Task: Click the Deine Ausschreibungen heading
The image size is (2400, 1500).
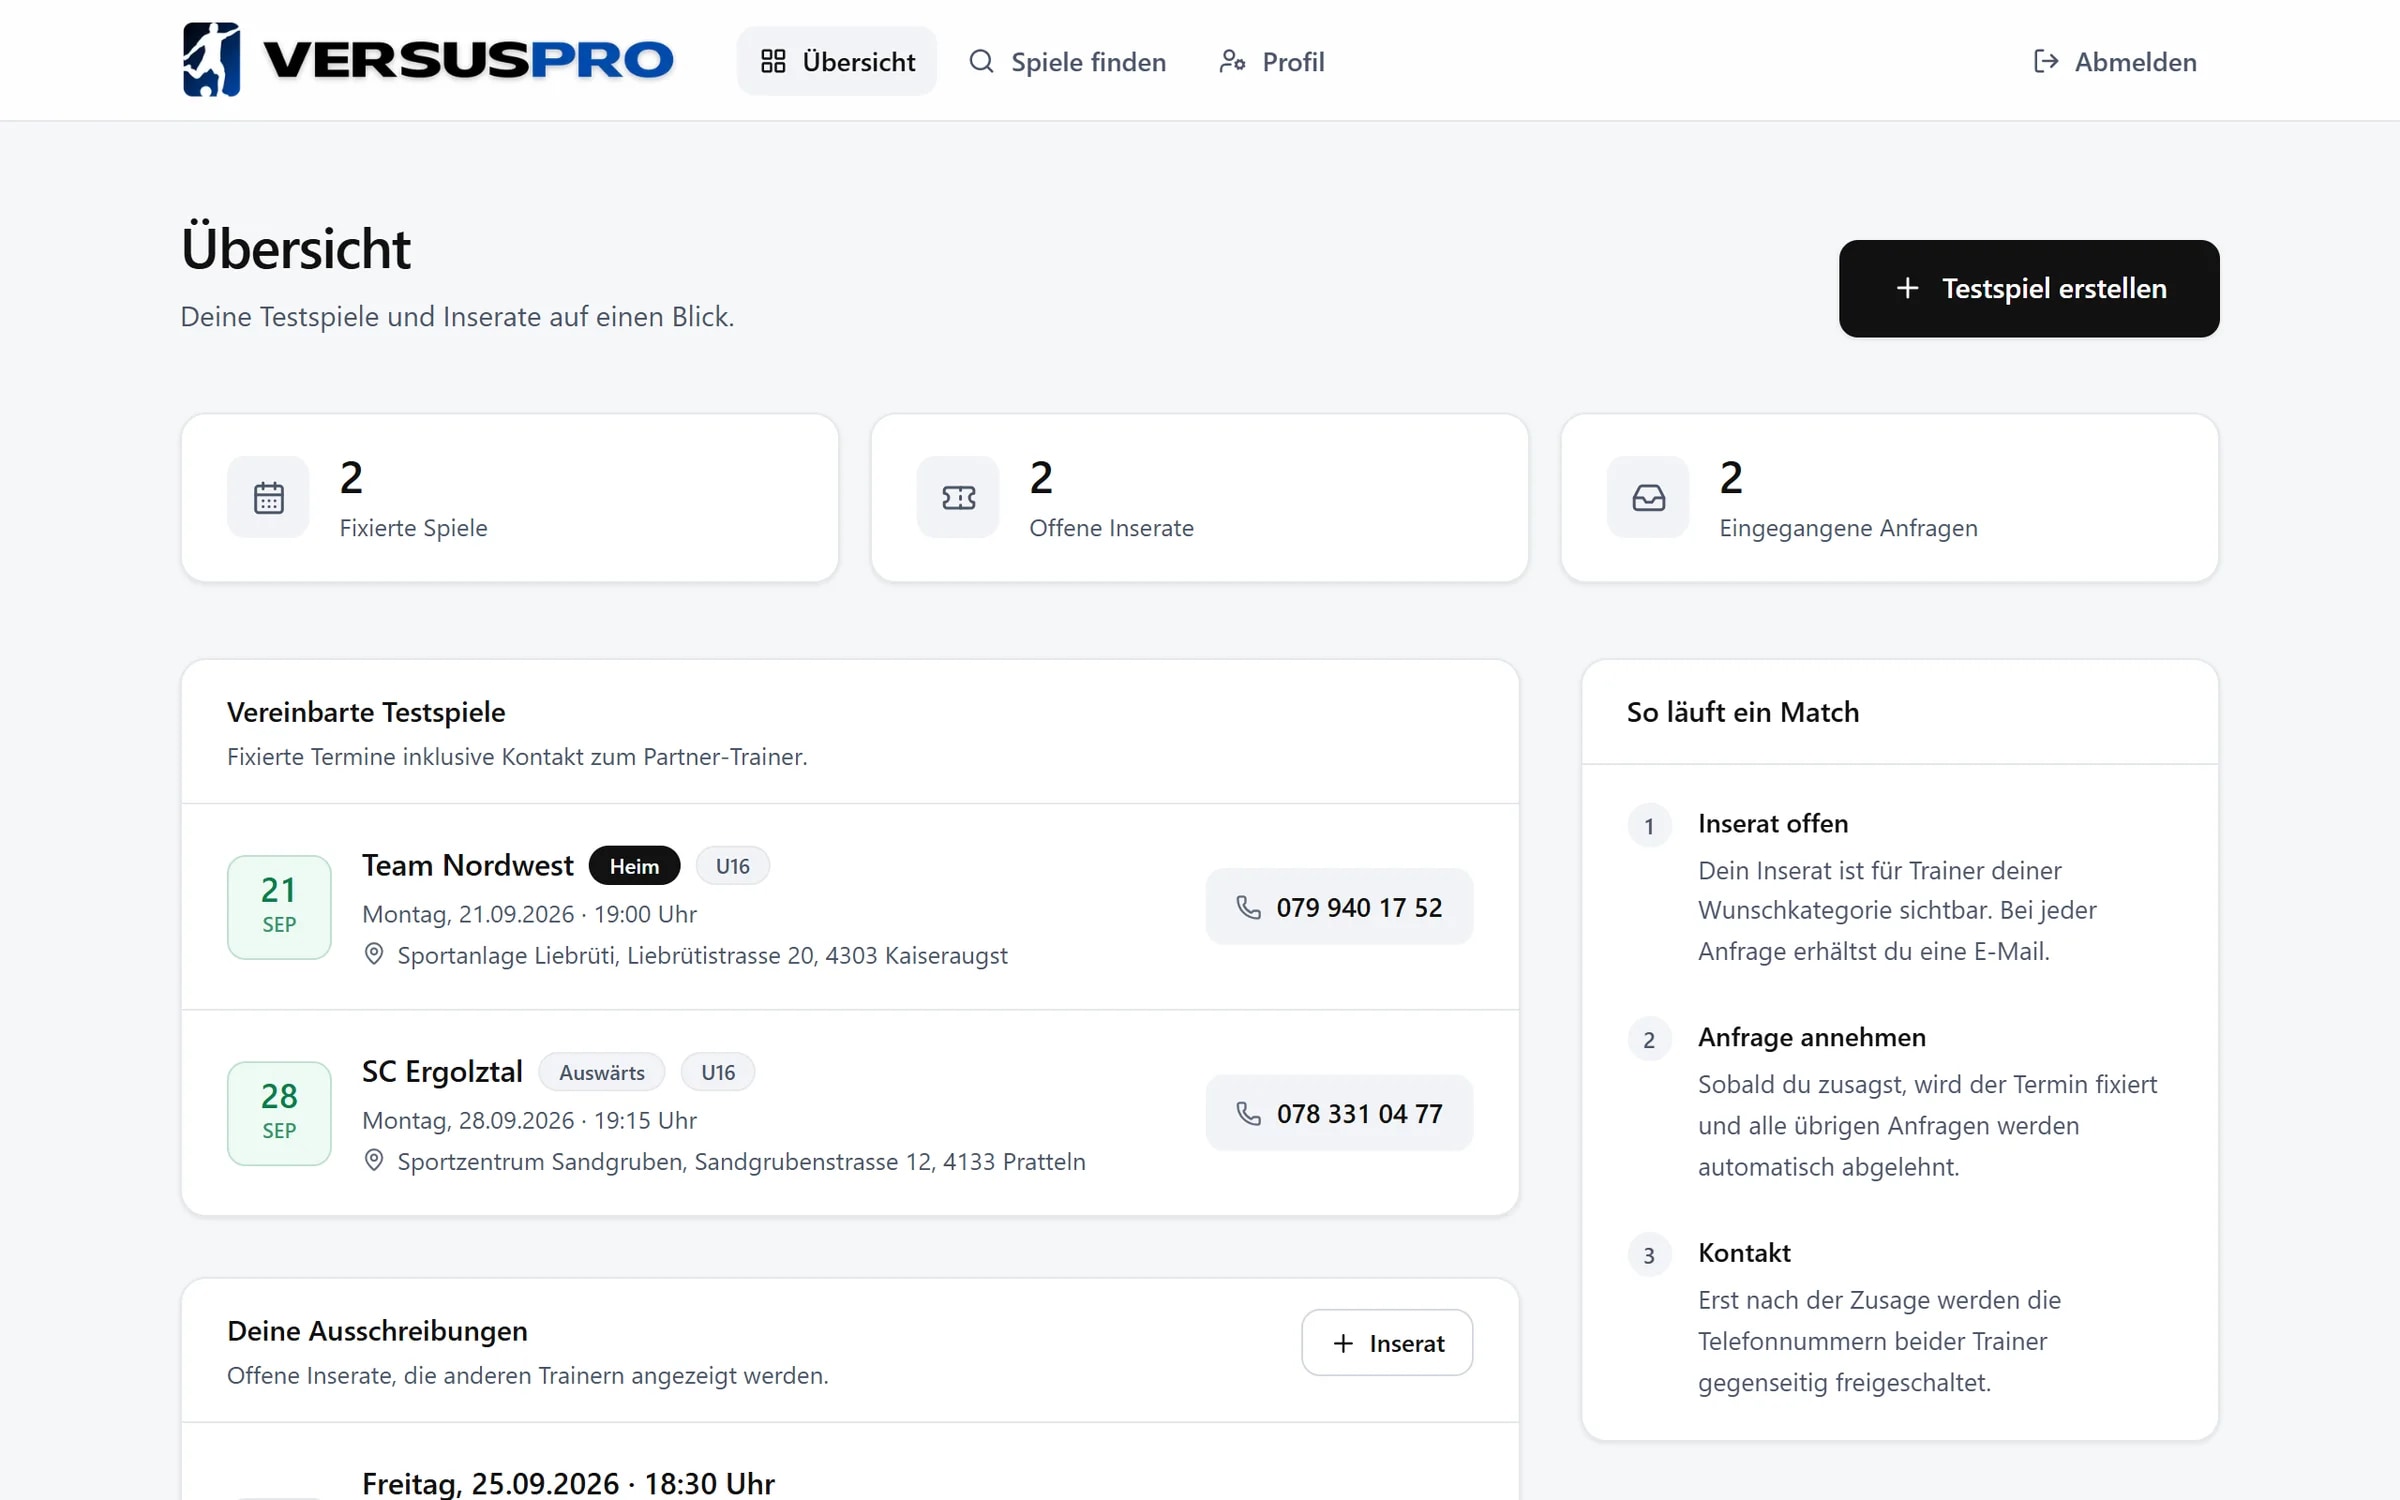Action: click(x=377, y=1331)
